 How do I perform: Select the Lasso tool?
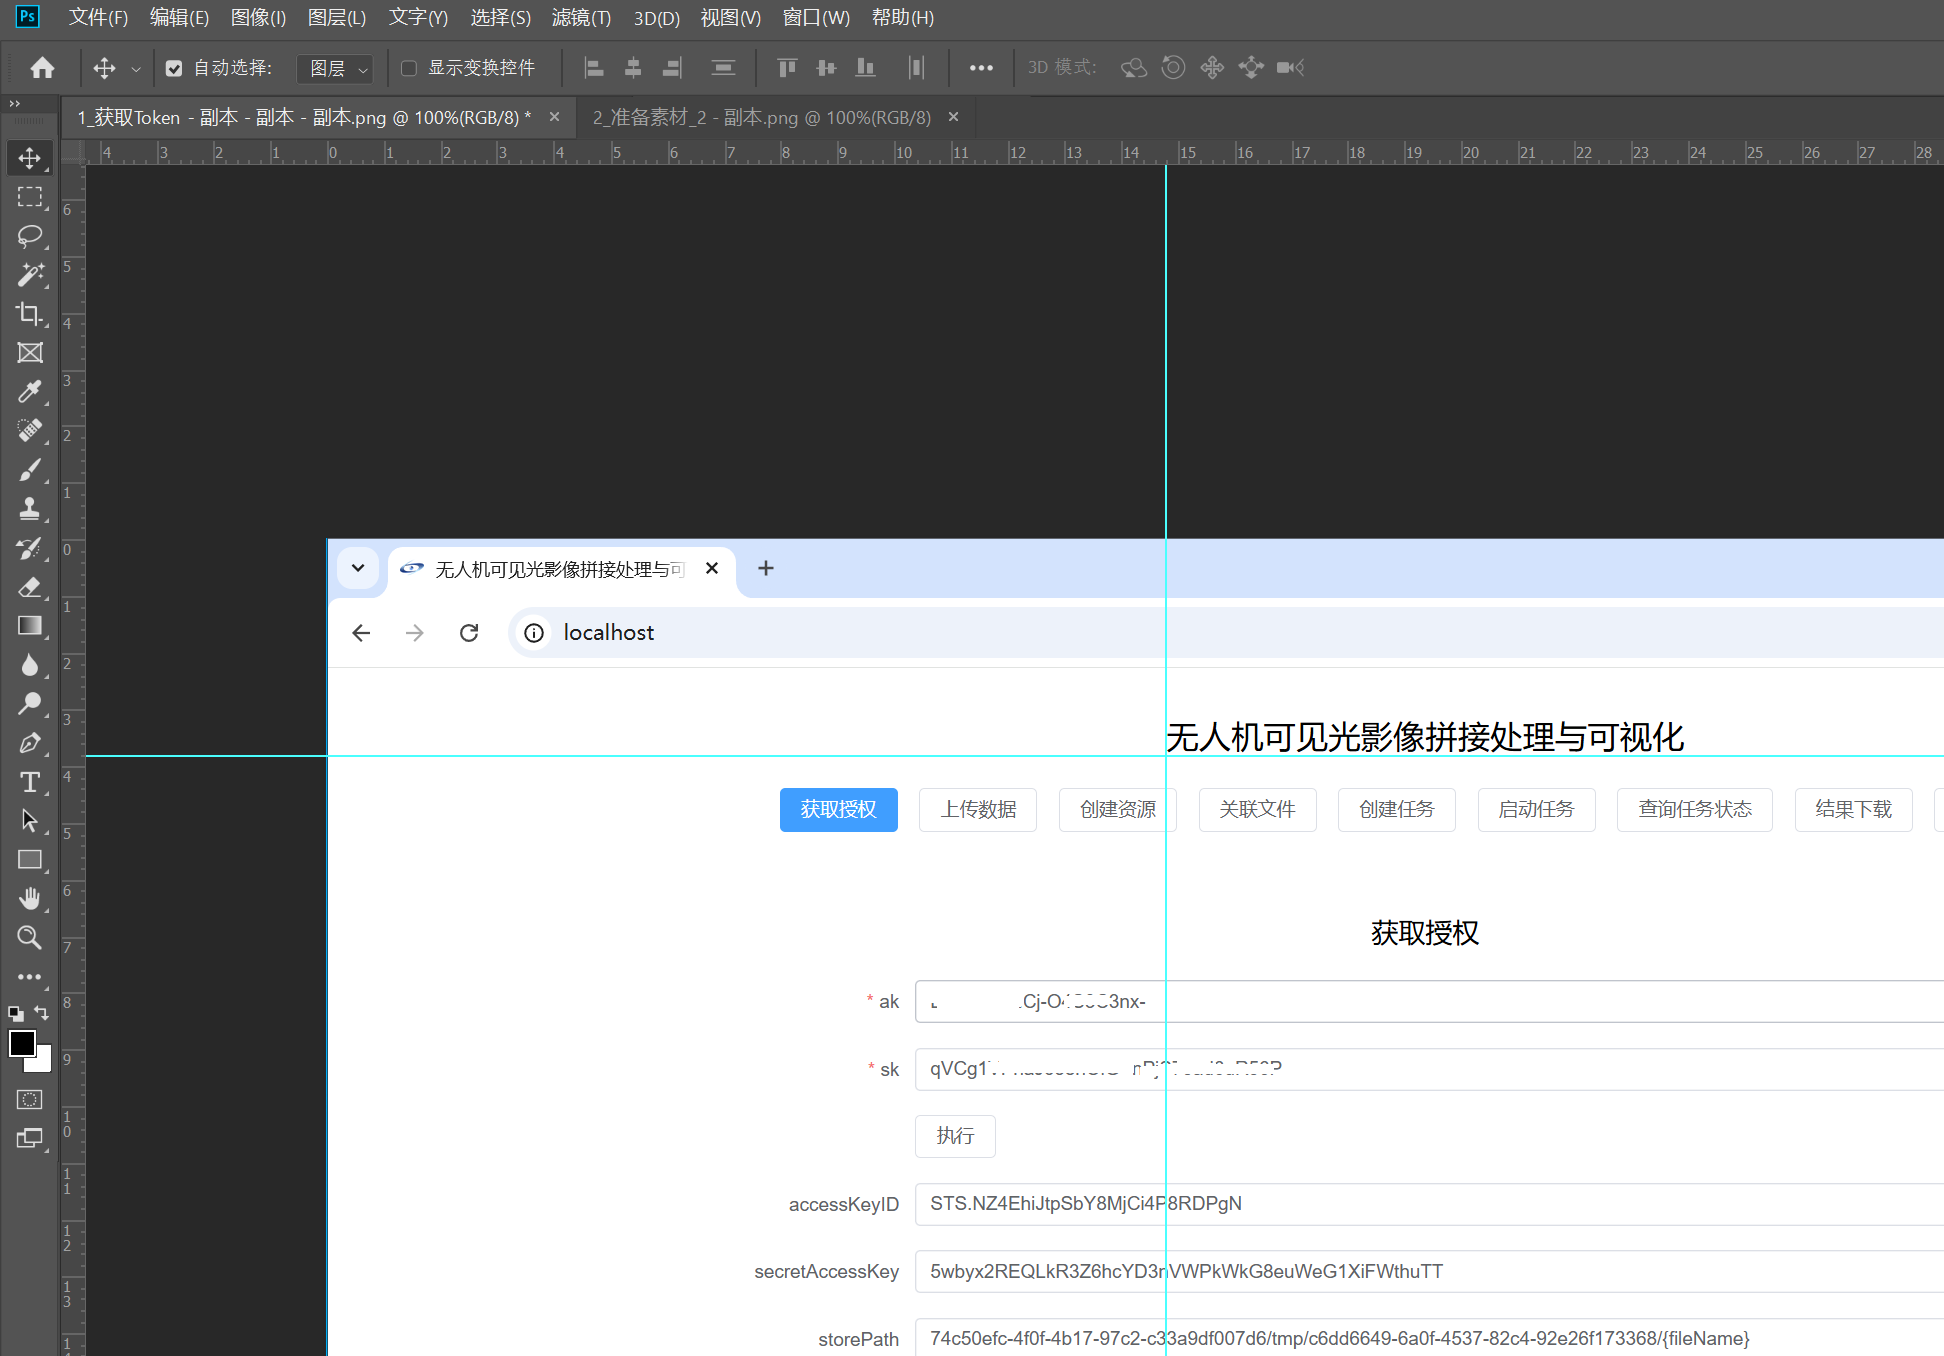pos(30,236)
